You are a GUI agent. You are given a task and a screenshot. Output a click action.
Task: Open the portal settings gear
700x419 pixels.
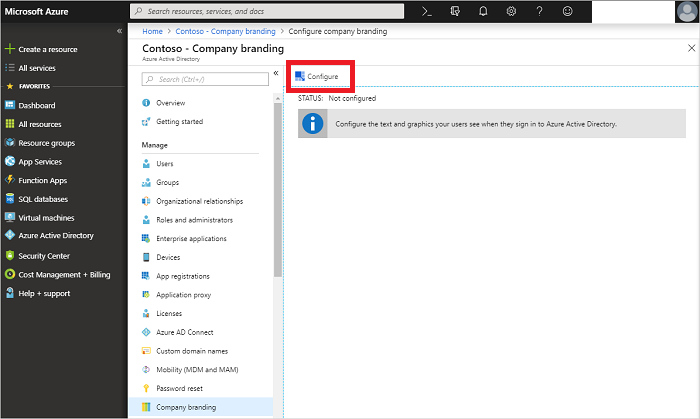tap(511, 12)
